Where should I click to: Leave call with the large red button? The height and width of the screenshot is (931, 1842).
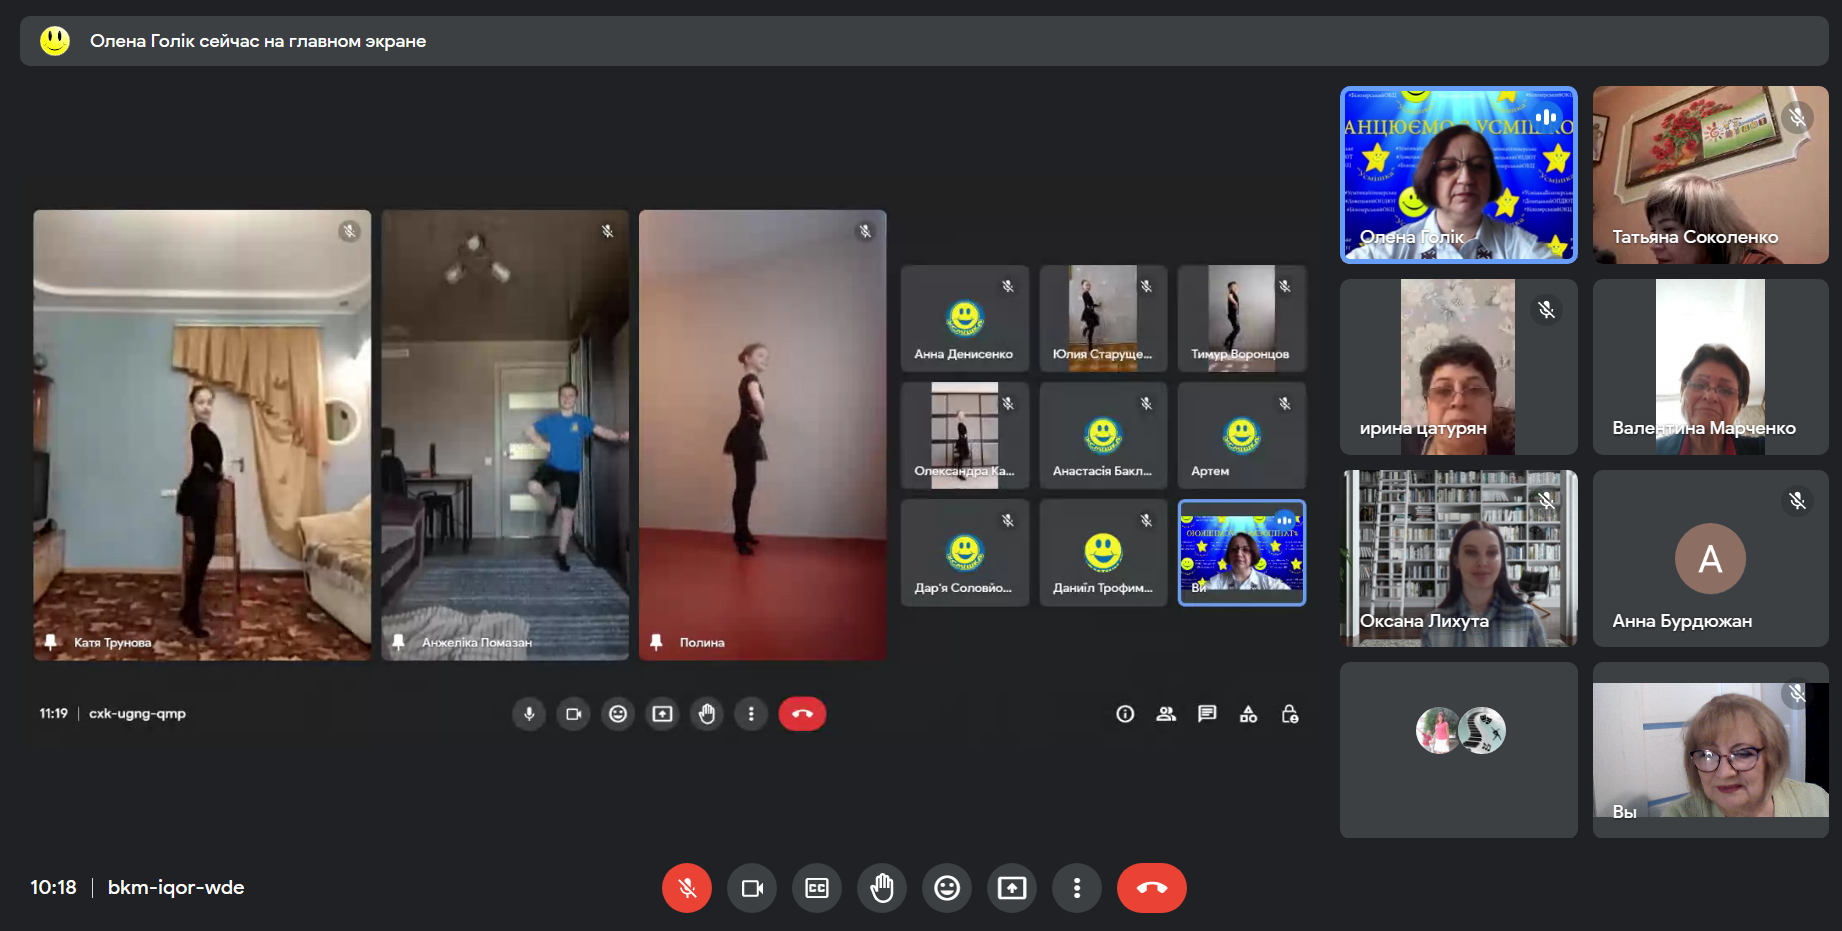[1151, 888]
